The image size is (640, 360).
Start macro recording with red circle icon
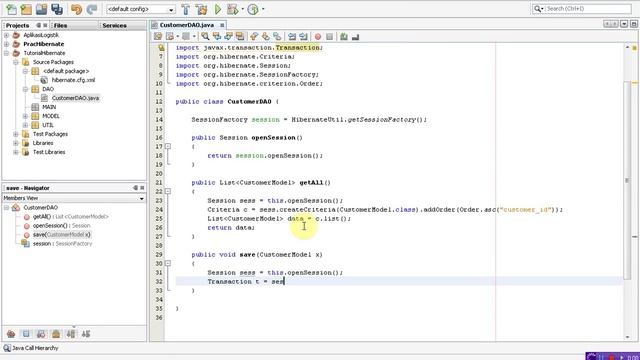click(318, 37)
